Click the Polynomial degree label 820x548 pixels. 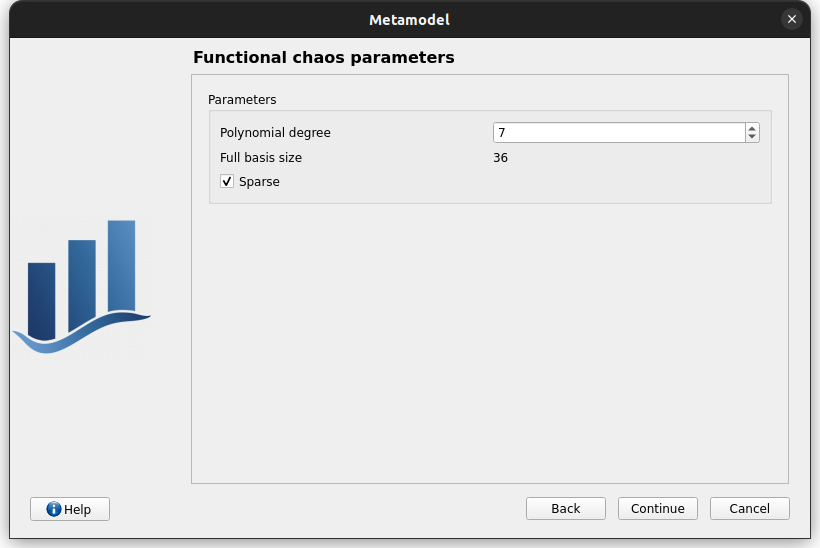(x=275, y=133)
